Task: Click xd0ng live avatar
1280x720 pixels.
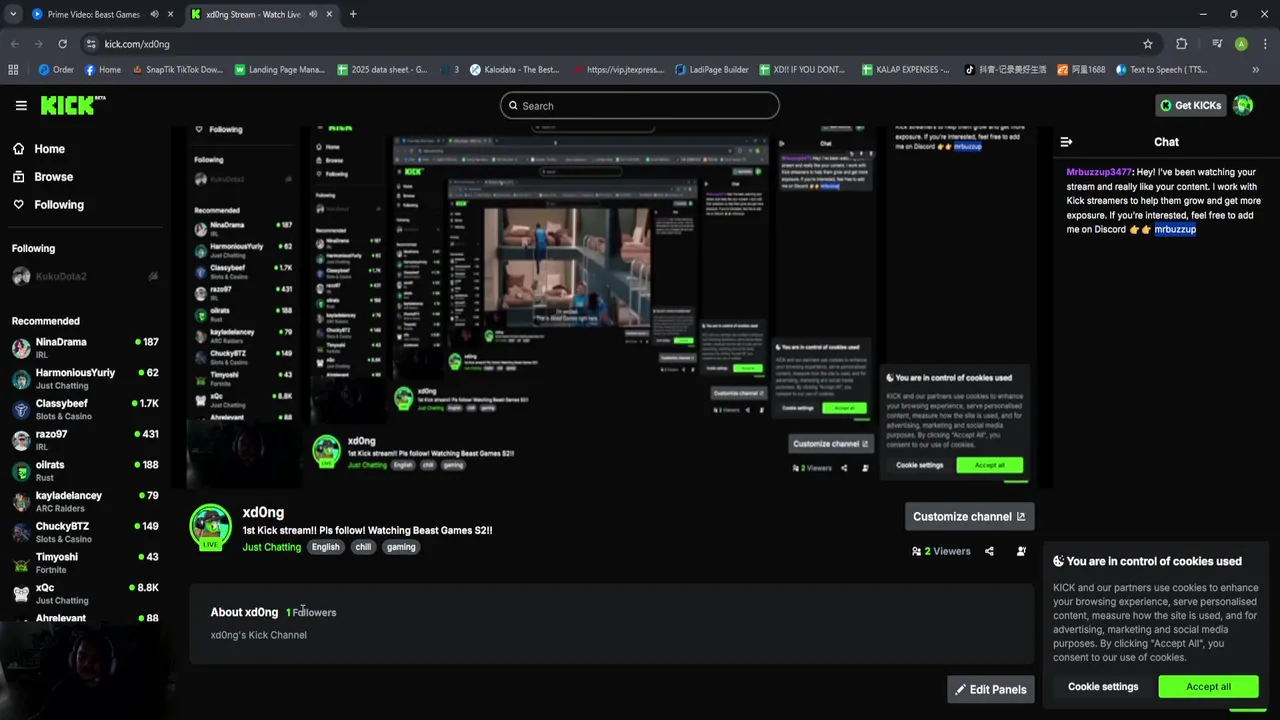Action: 211,527
